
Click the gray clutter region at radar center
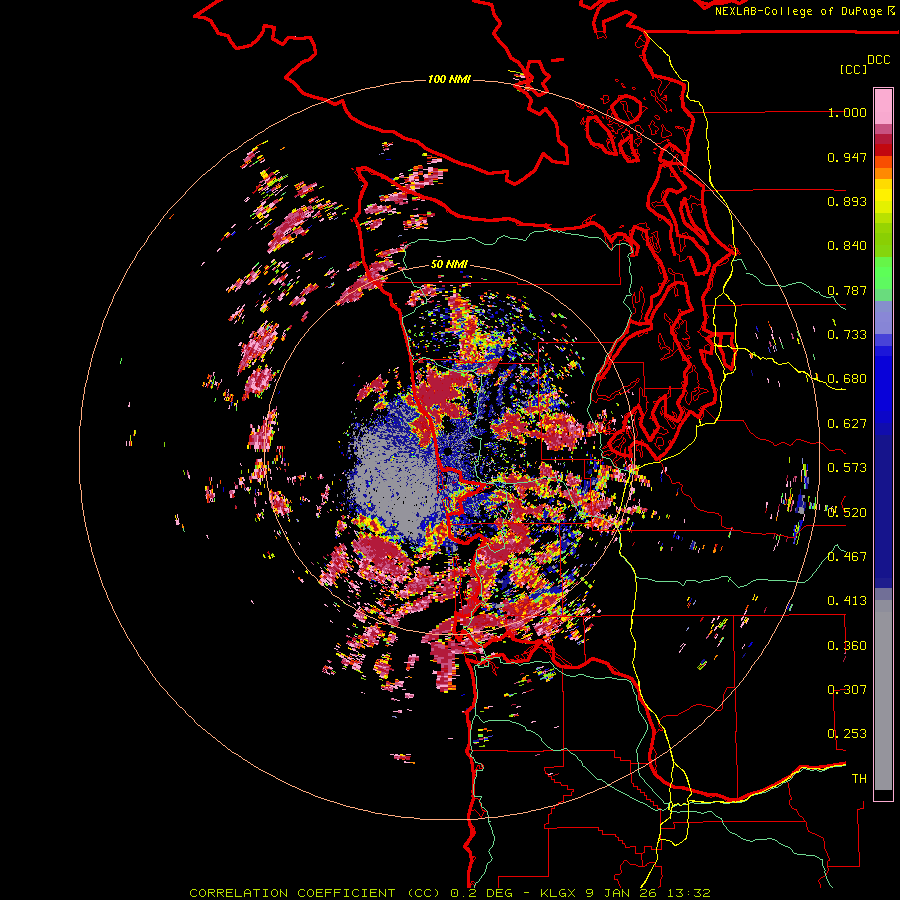pyautogui.click(x=396, y=482)
